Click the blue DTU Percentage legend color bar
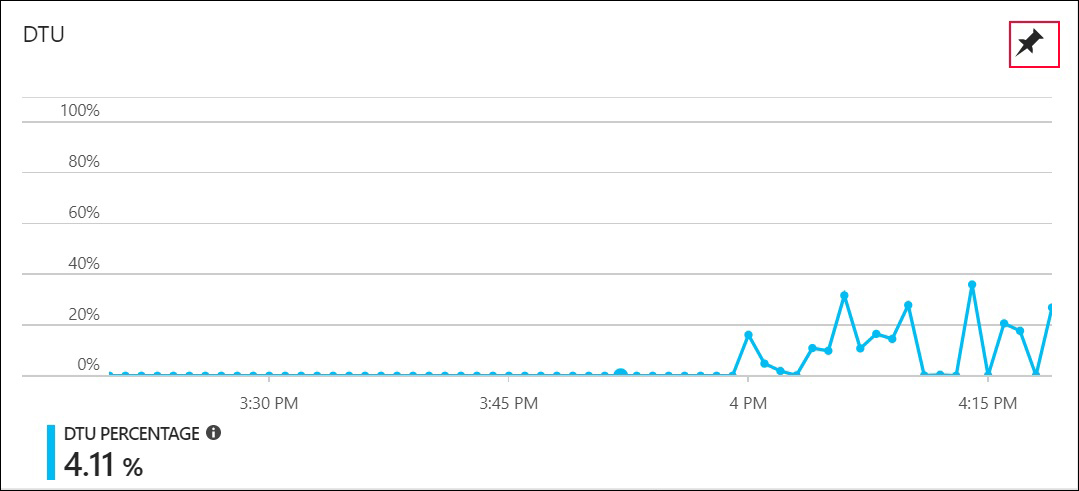This screenshot has width=1079, height=491. (51, 452)
